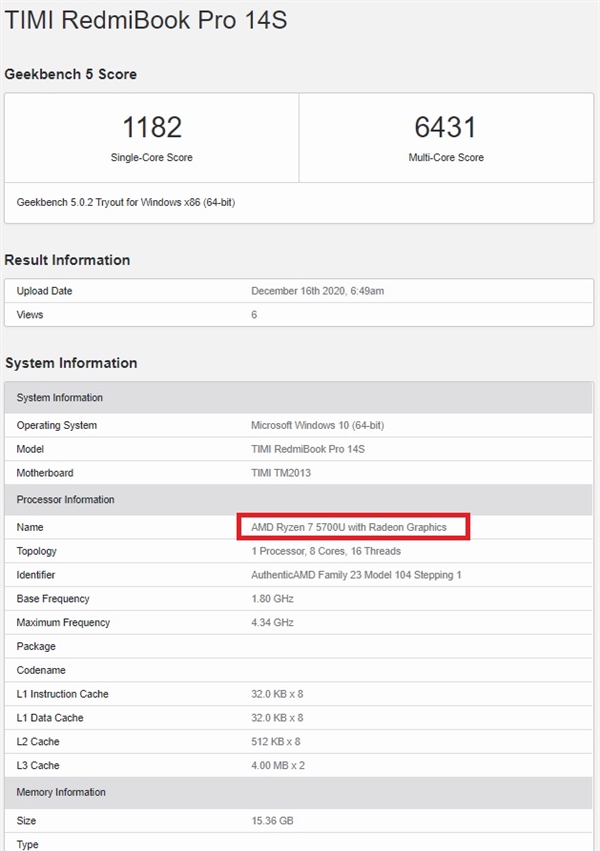Select the Geekbench 5 Score heading
The width and height of the screenshot is (600, 851).
click(x=71, y=74)
